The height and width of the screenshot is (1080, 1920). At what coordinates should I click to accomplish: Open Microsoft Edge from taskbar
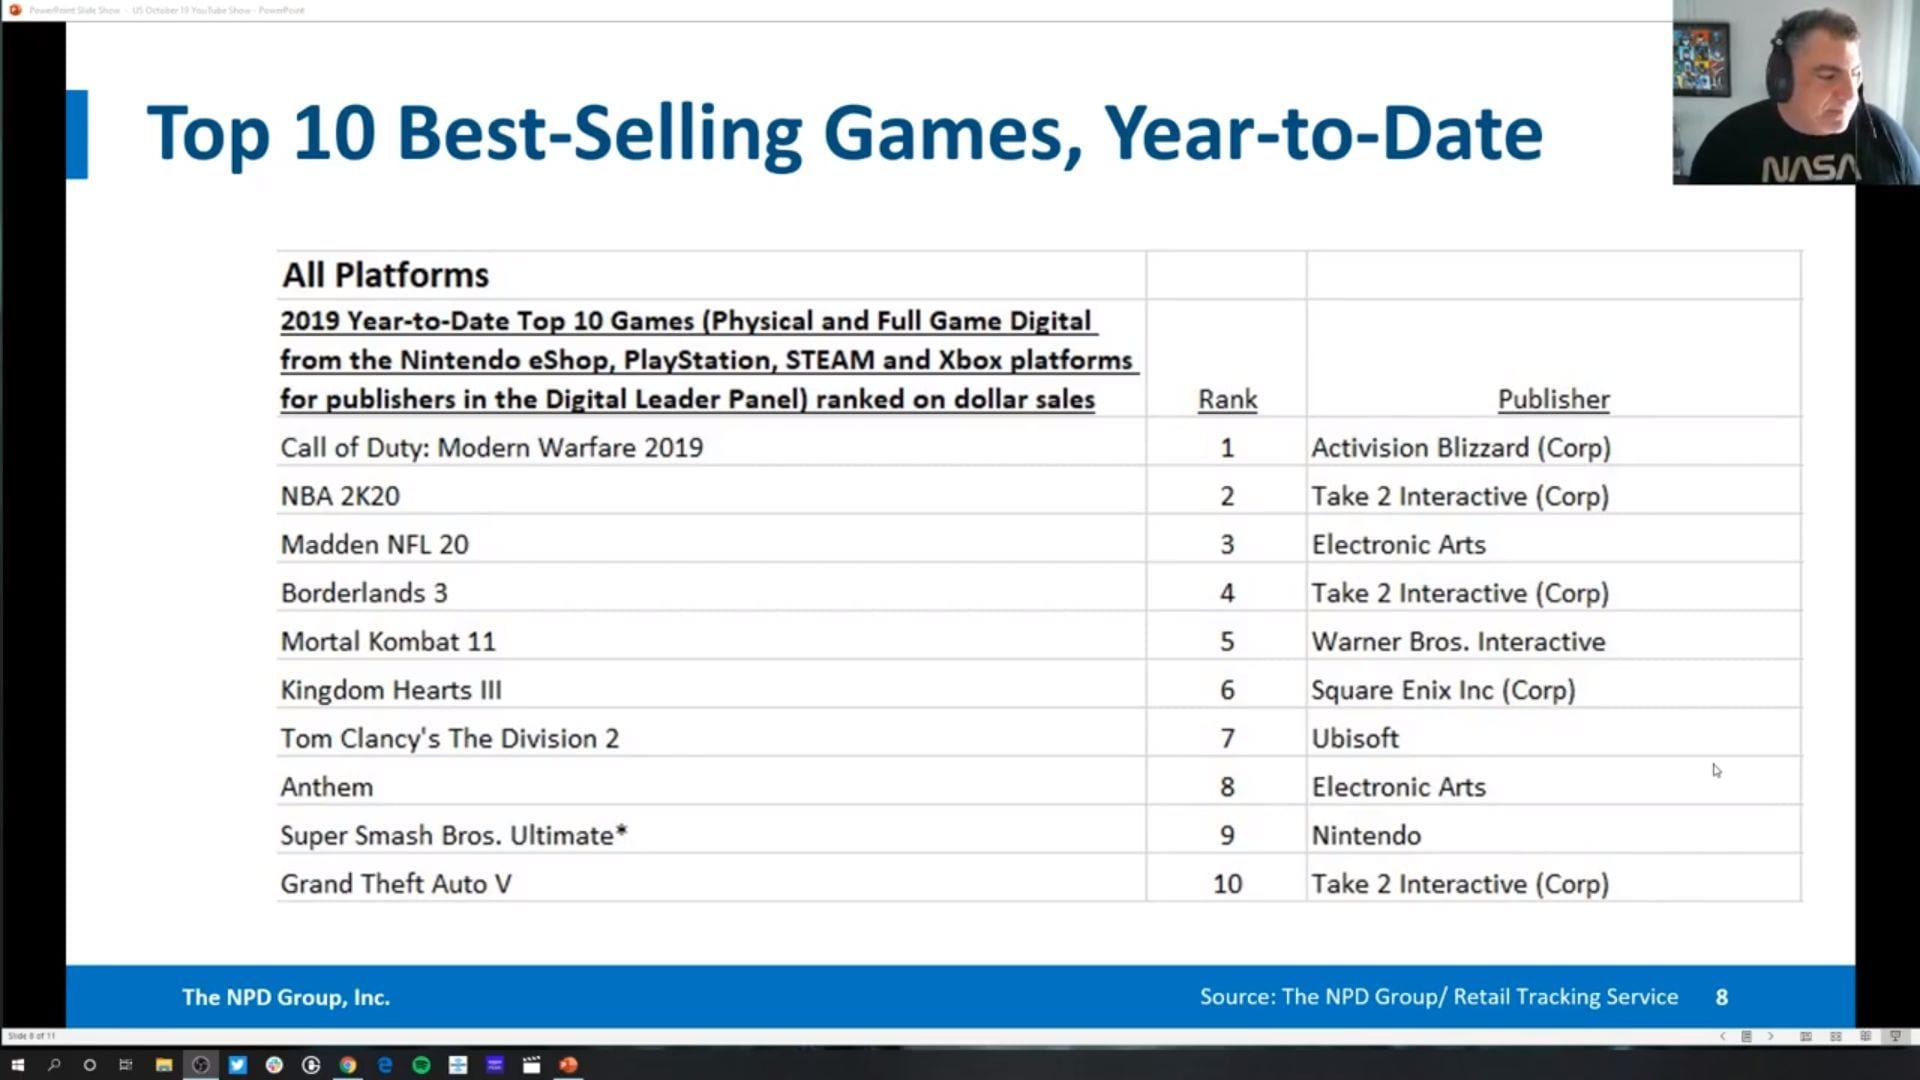pyautogui.click(x=384, y=1065)
